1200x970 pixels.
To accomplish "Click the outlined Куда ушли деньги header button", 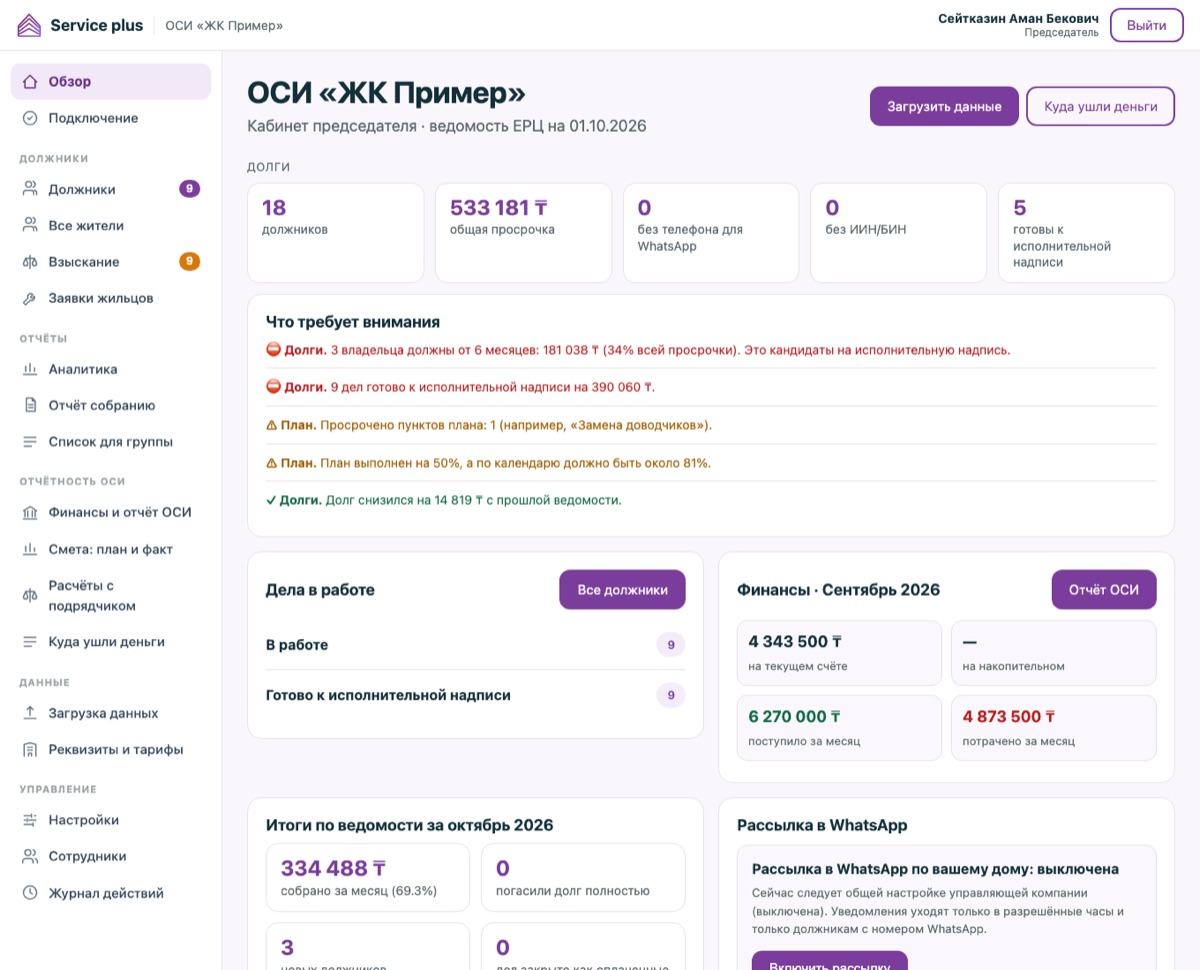I will coord(1101,106).
